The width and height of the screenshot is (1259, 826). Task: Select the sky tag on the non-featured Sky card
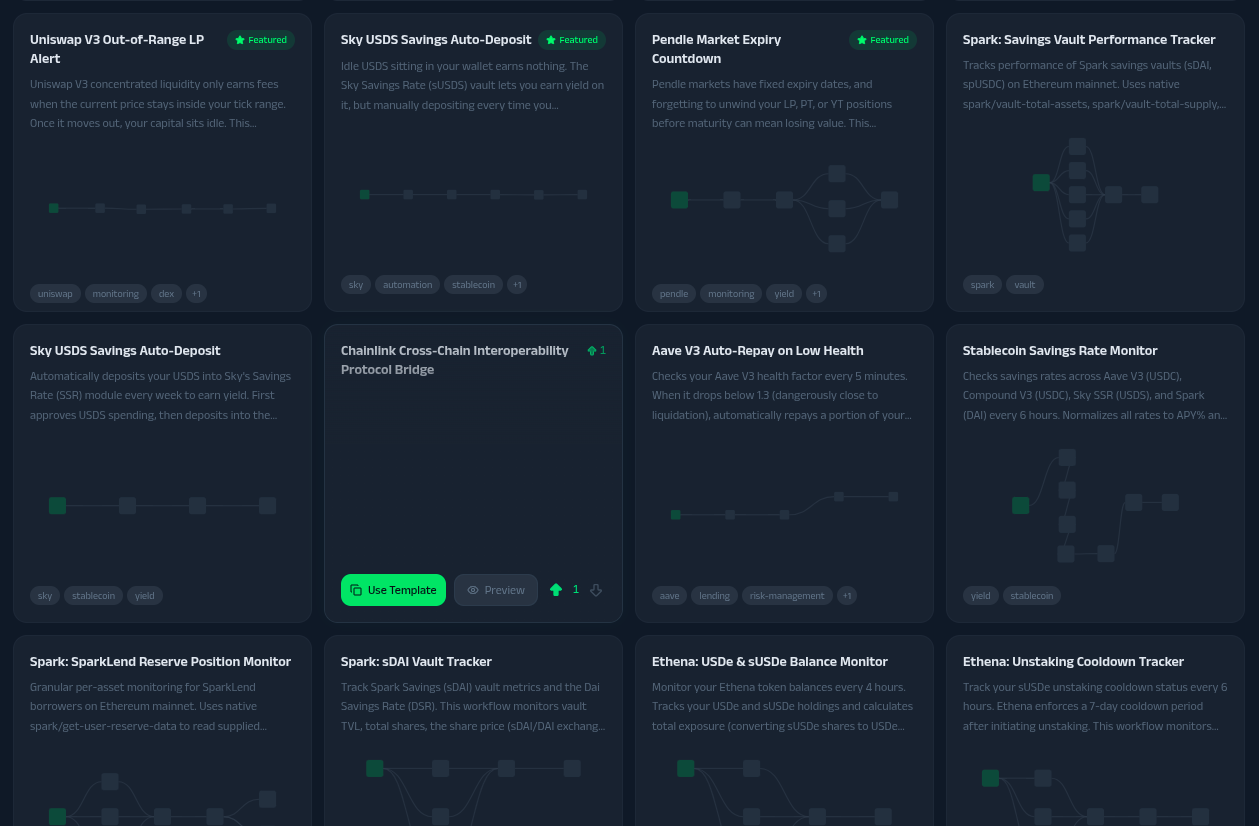45,596
